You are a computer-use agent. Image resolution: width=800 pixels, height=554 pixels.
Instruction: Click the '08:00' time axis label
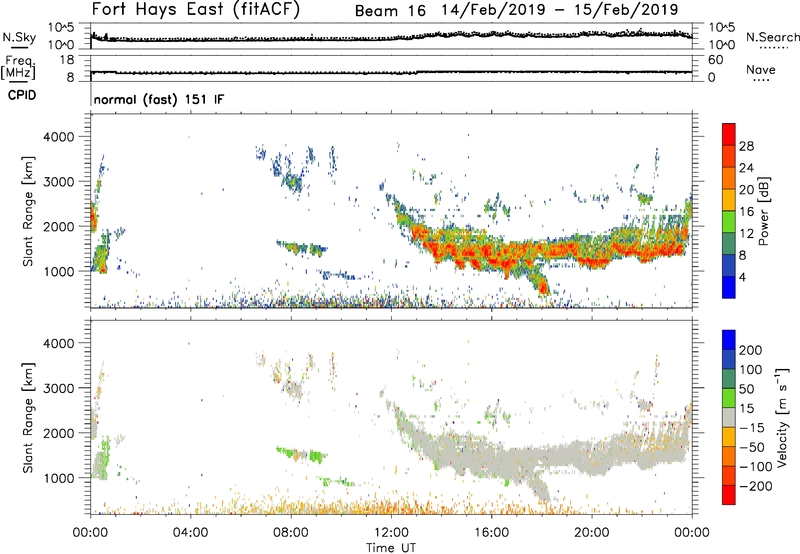pyautogui.click(x=291, y=533)
